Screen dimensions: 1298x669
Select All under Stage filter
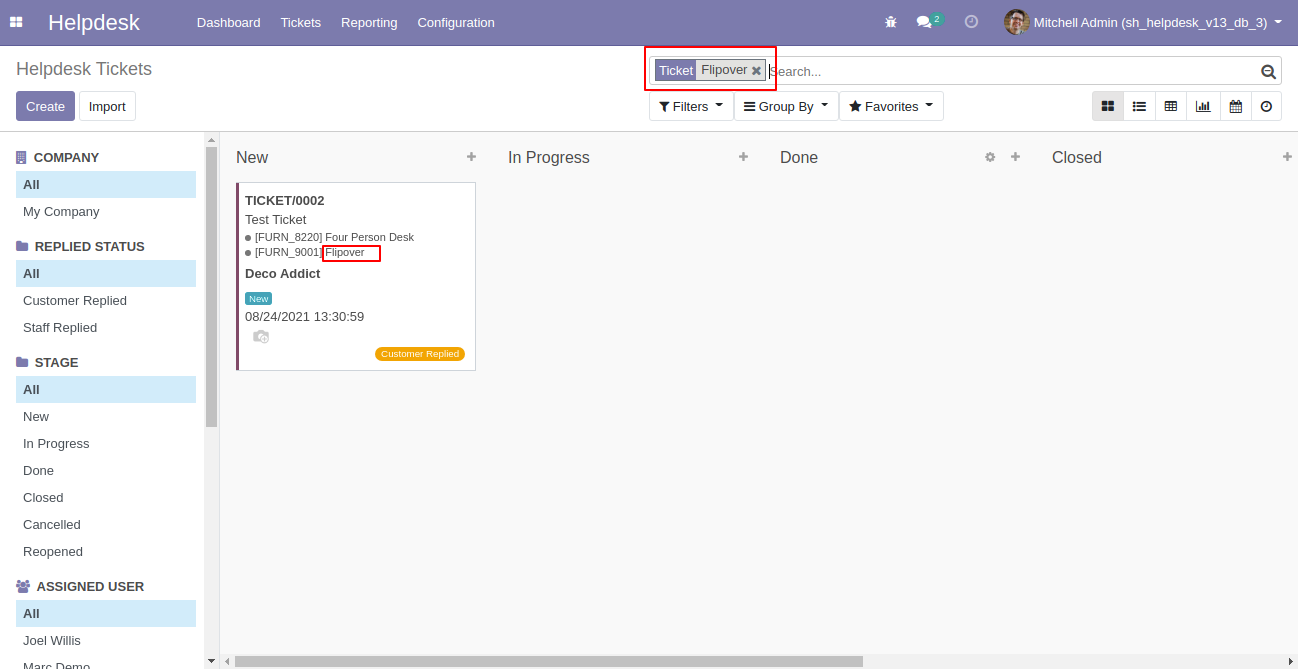106,389
